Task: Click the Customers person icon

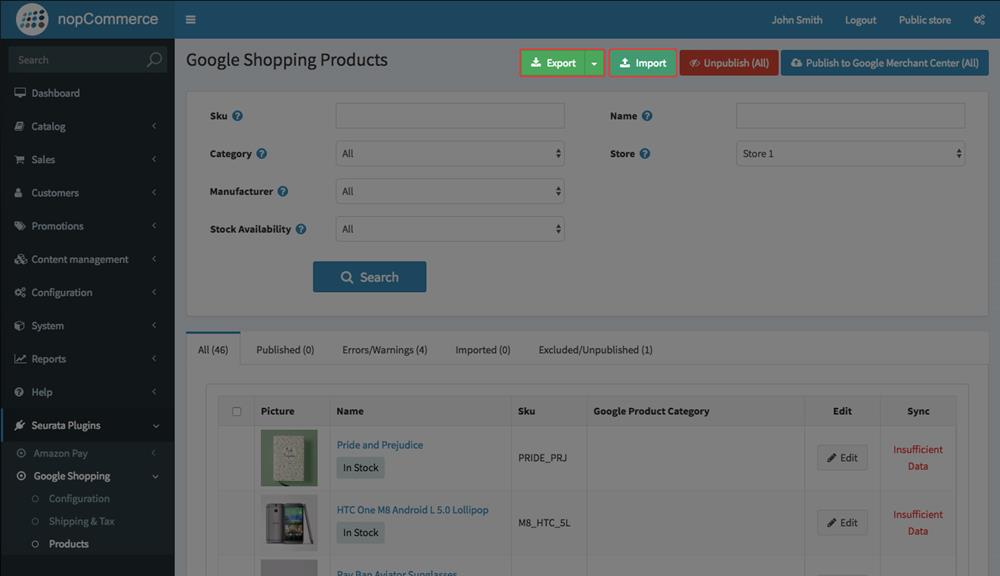Action: (x=18, y=193)
